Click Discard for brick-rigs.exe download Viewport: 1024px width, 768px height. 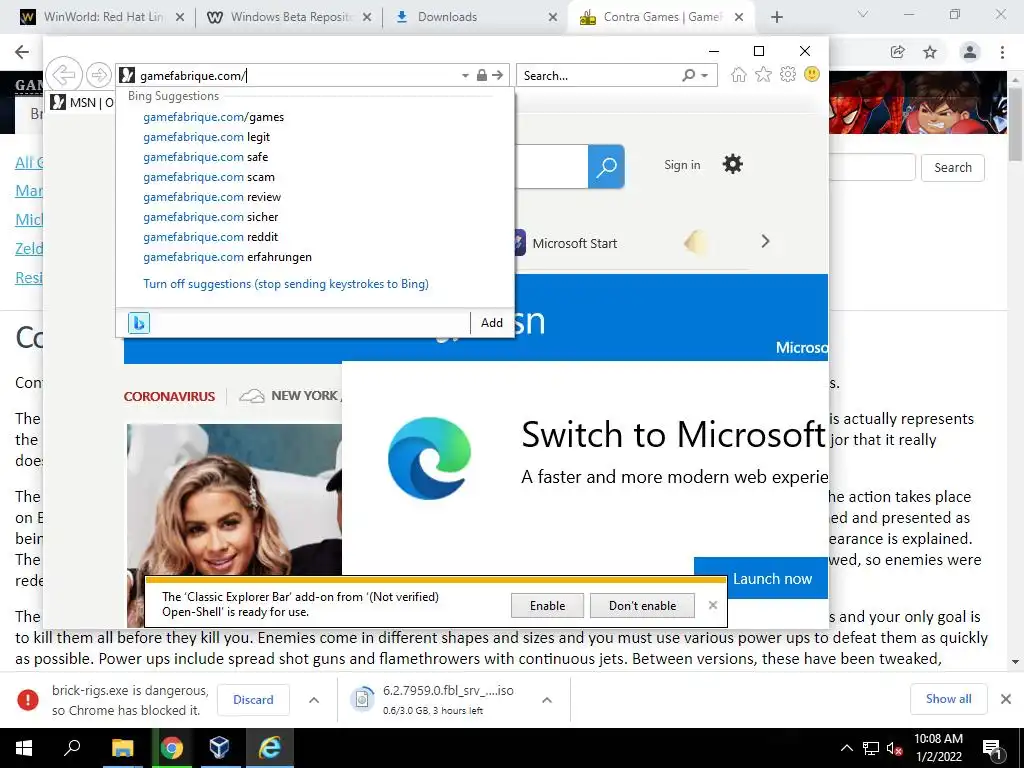click(253, 700)
